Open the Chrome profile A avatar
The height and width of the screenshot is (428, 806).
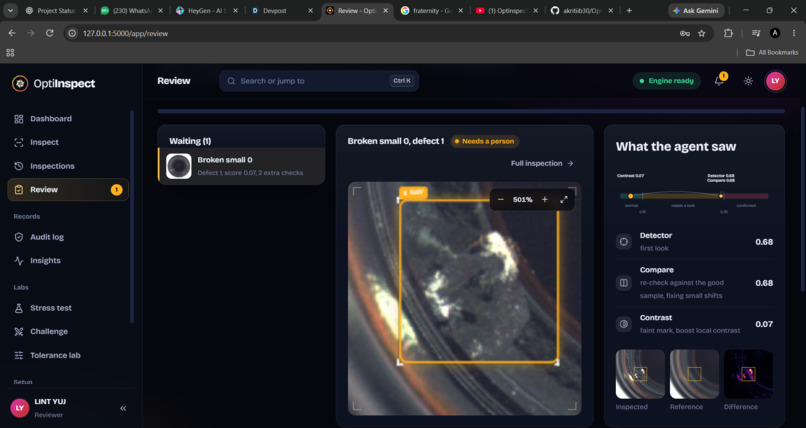775,33
